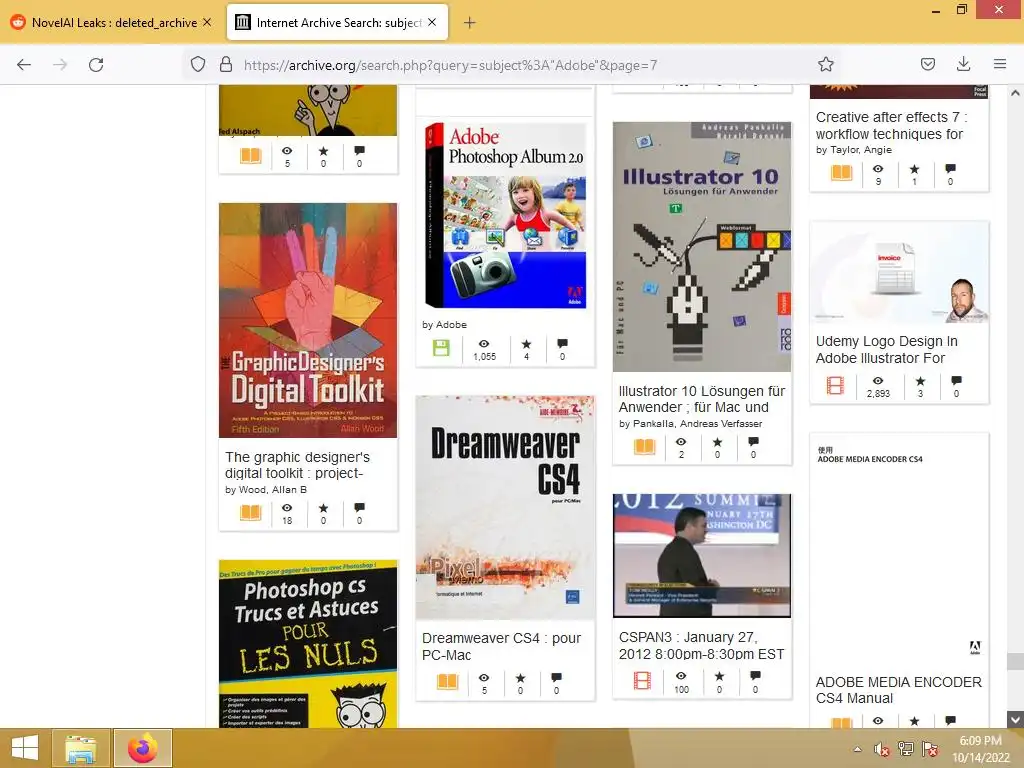Select the Internet Archive Search tab
Screen dimensions: 1024x768
coord(338,23)
